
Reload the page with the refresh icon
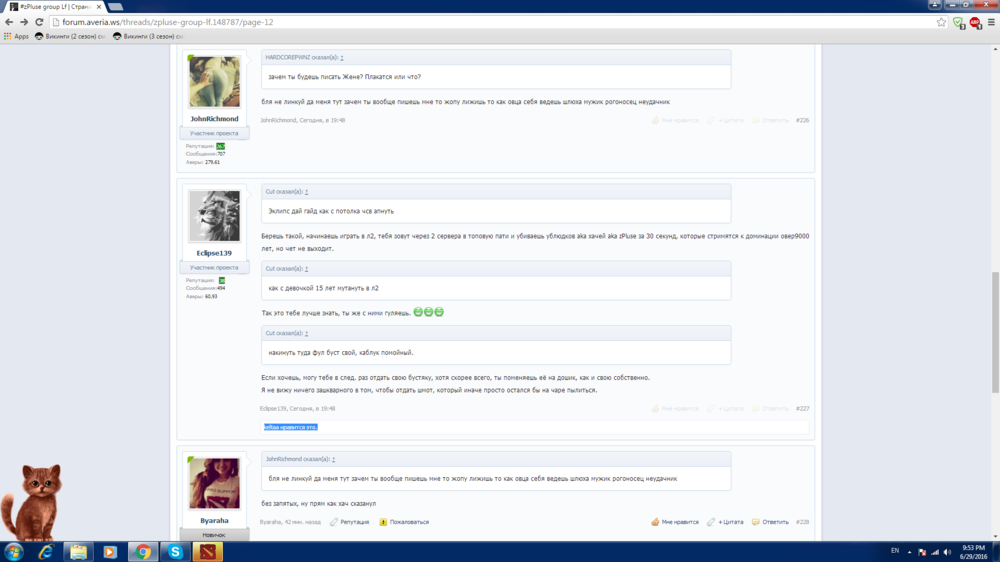[39, 22]
